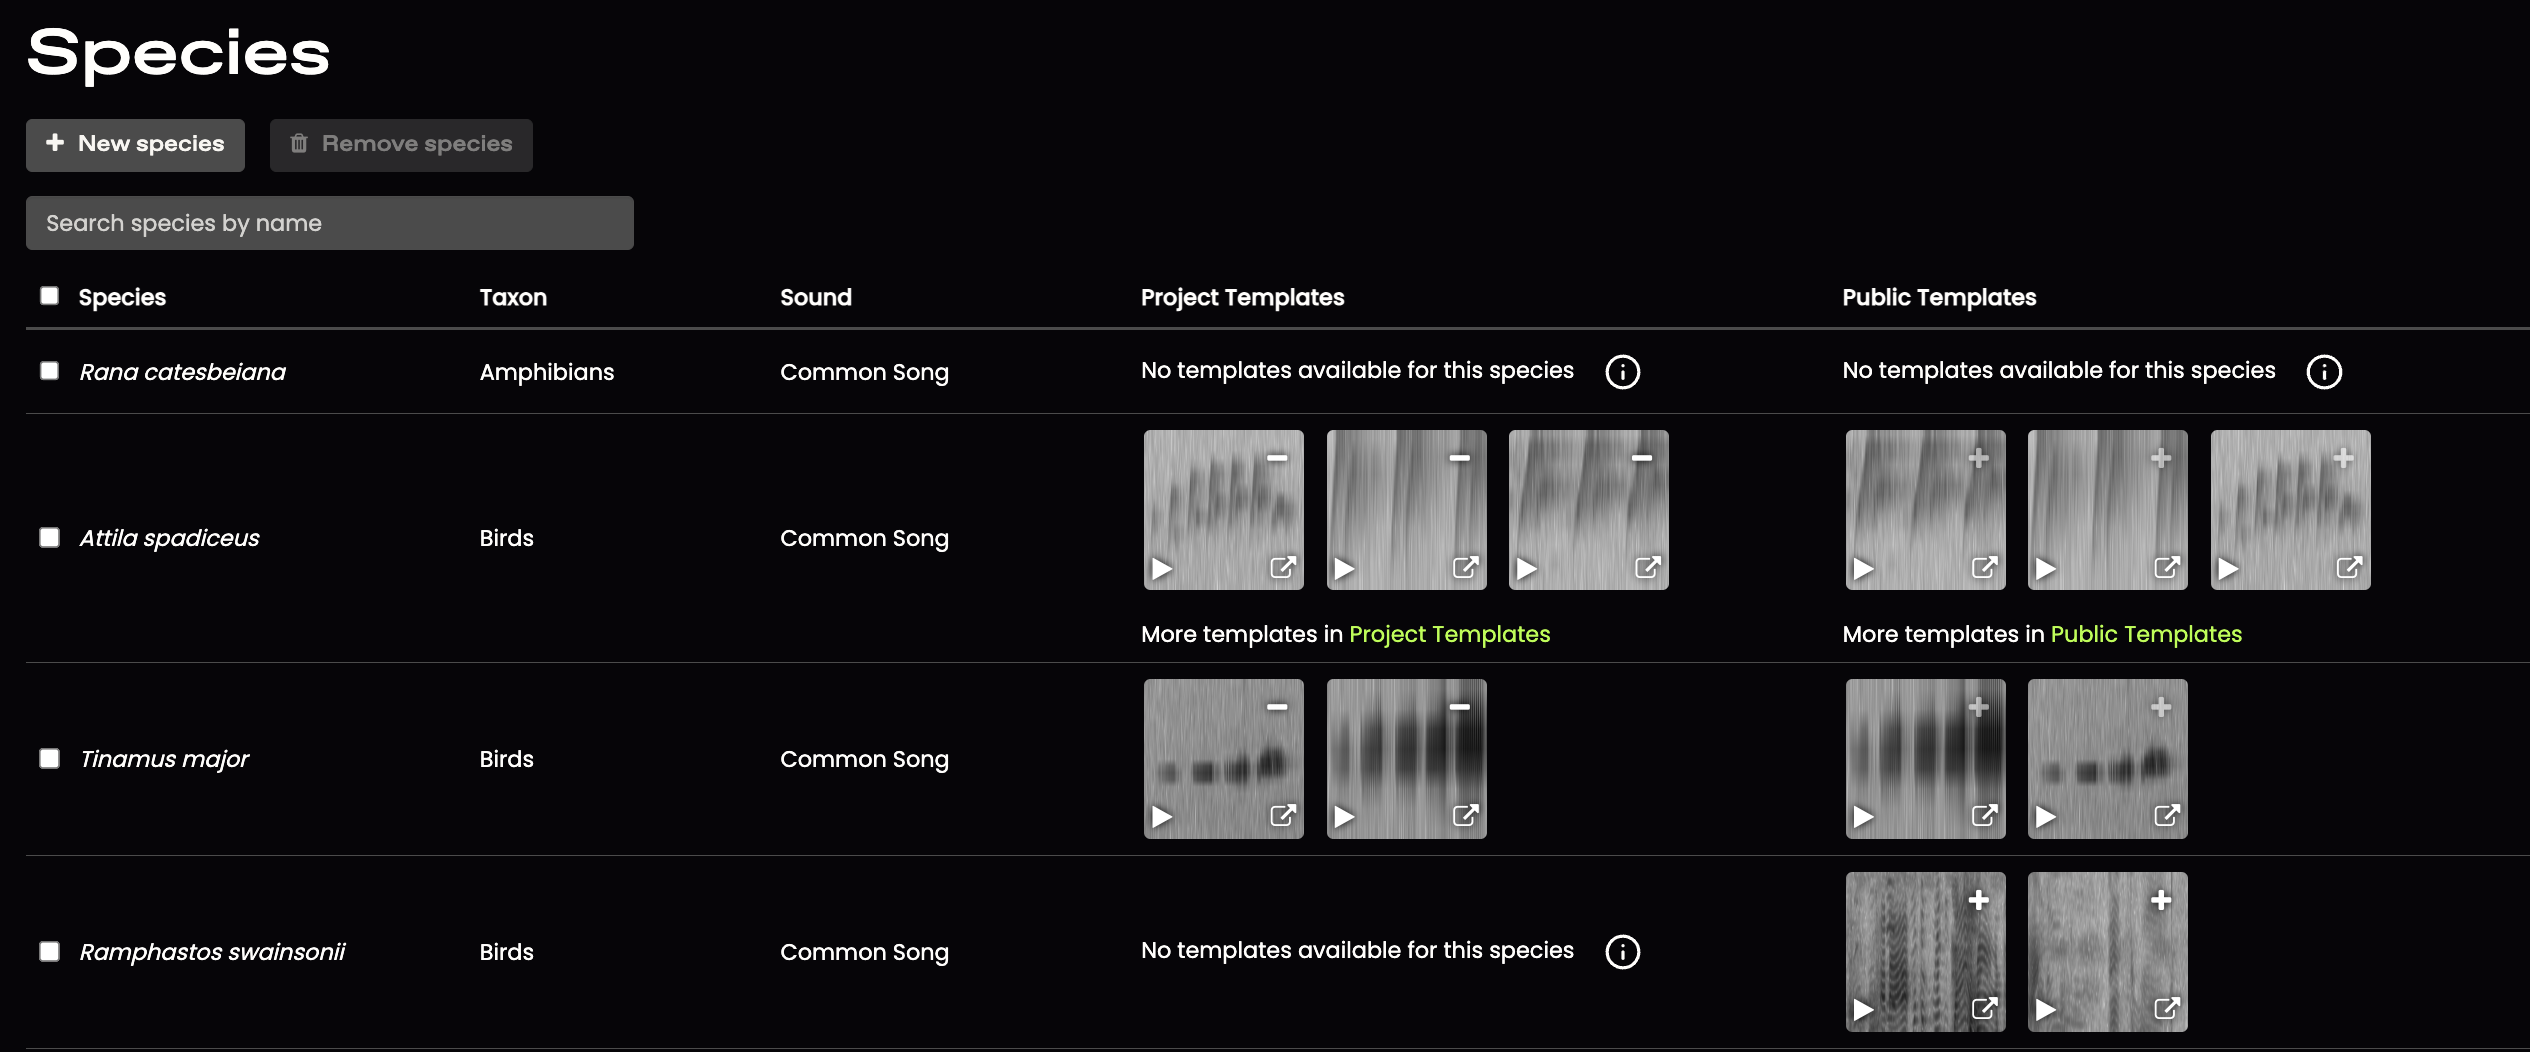Open second Ramphastos swainsonii public template externally
The image size is (2530, 1052).
click(2167, 1008)
